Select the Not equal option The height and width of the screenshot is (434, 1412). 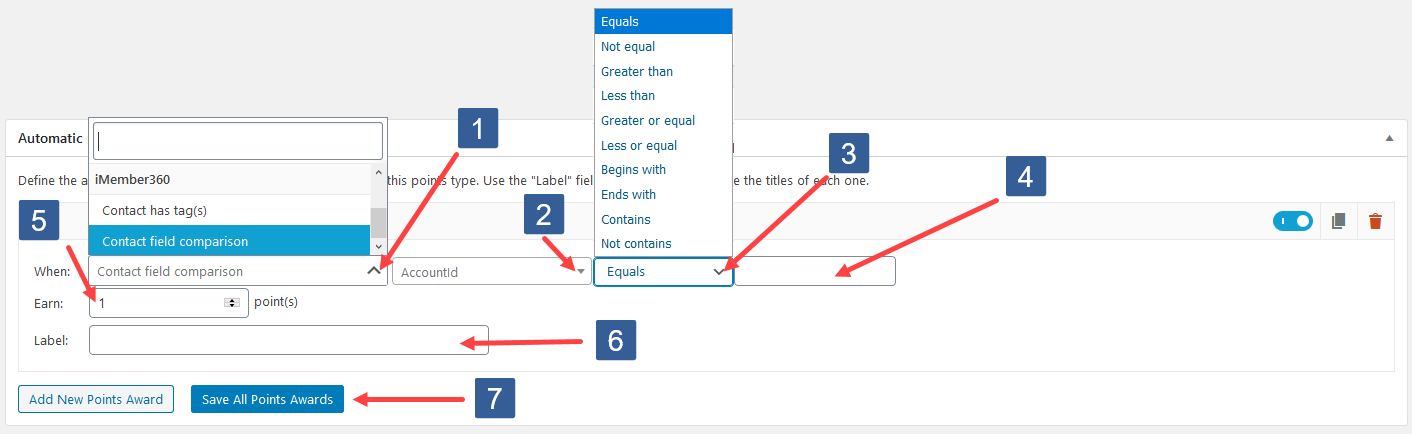[628, 47]
